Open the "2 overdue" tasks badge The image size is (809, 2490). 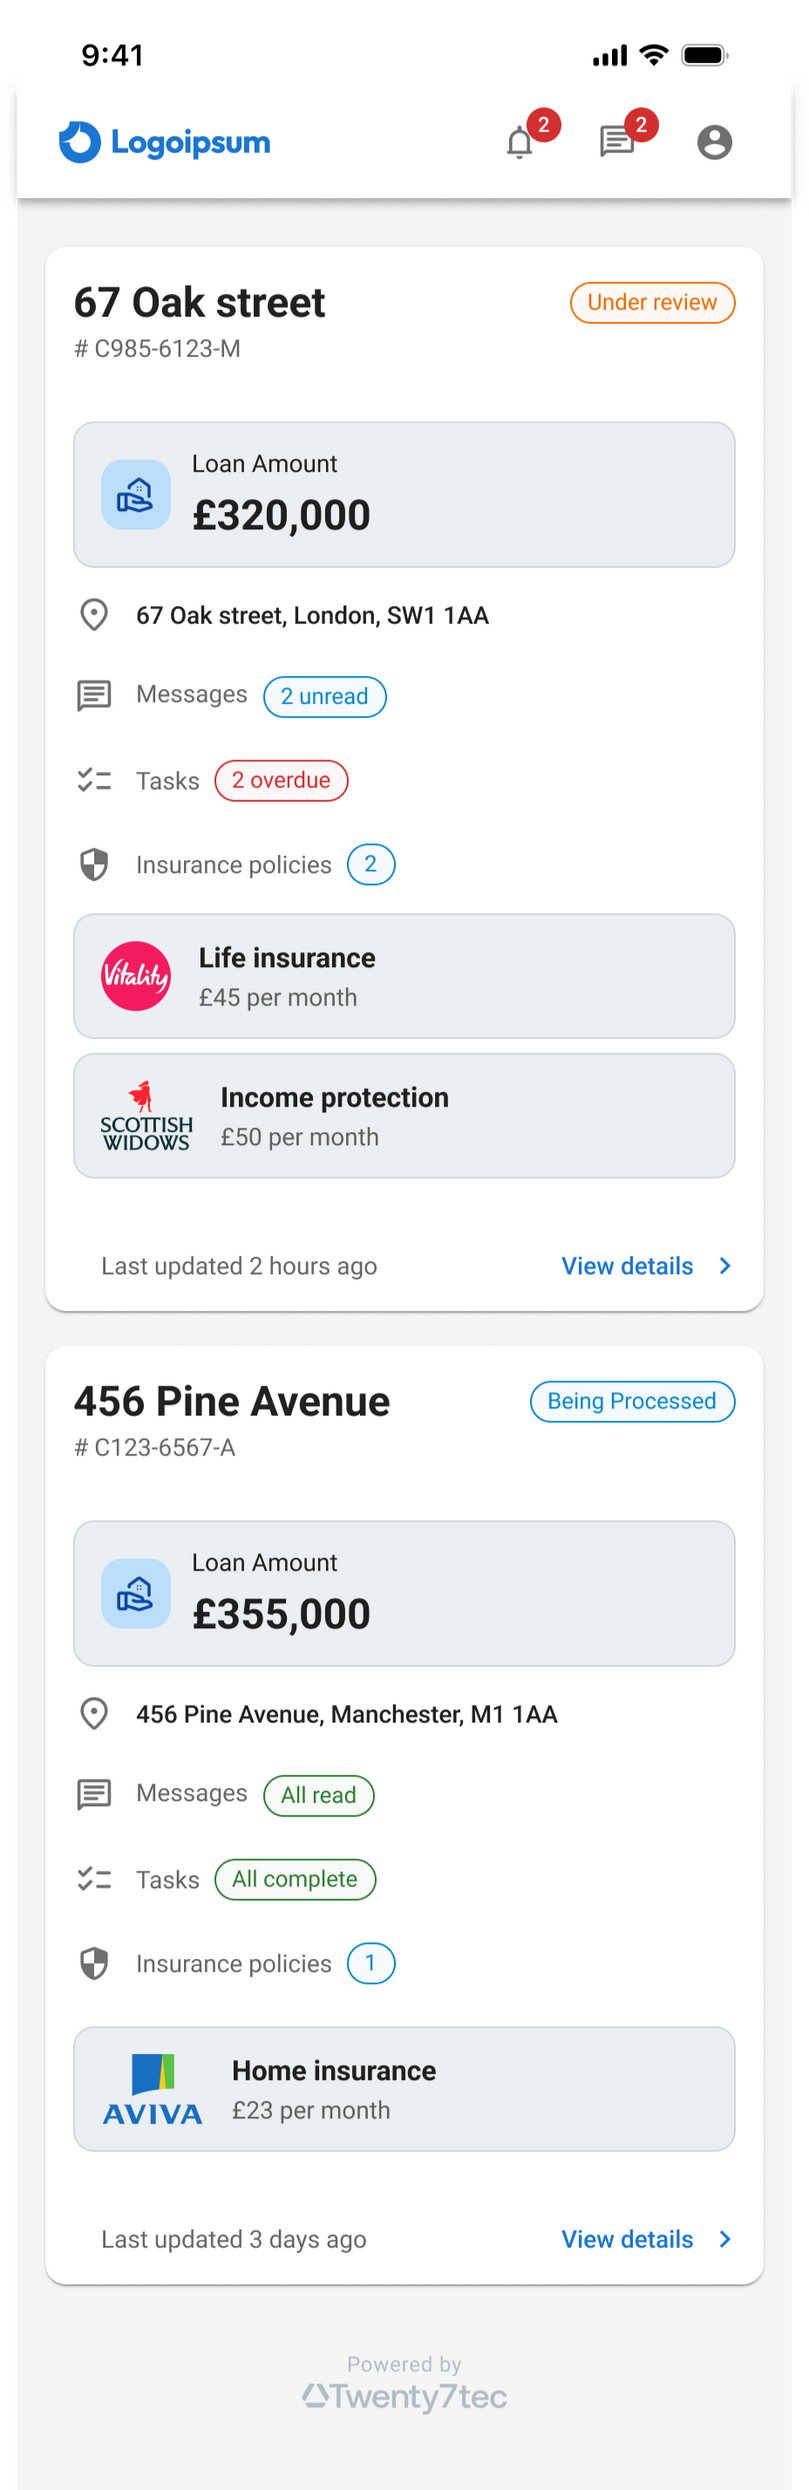[x=281, y=781]
